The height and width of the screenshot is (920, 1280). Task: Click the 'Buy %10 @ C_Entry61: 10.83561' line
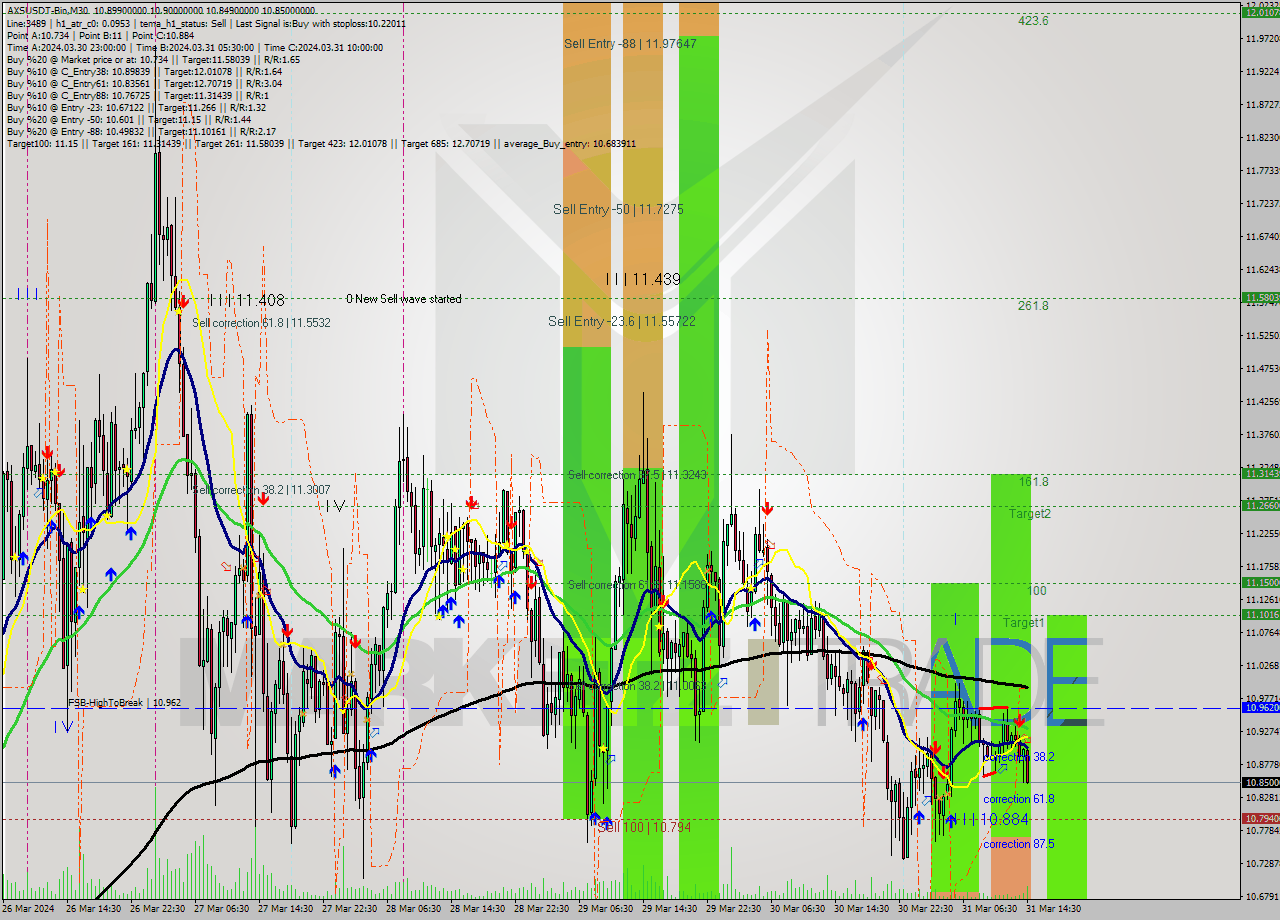tap(144, 83)
